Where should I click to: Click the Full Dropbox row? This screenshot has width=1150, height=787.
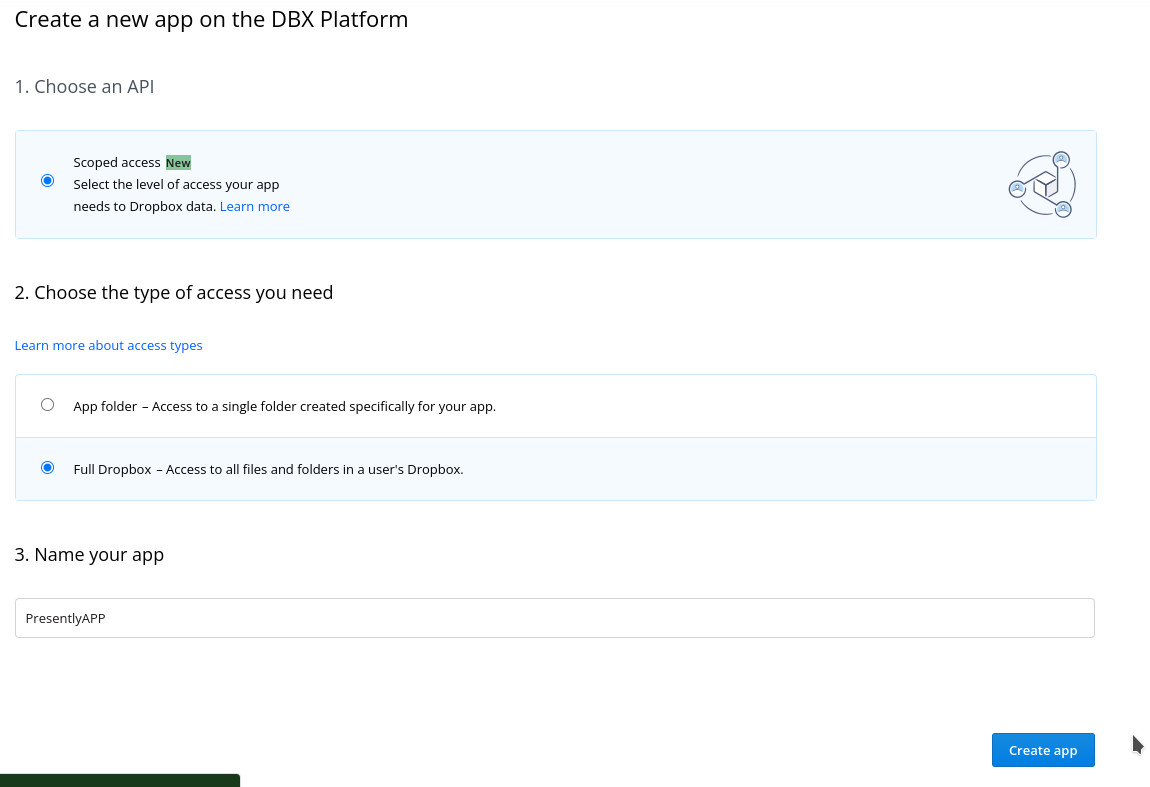point(555,468)
